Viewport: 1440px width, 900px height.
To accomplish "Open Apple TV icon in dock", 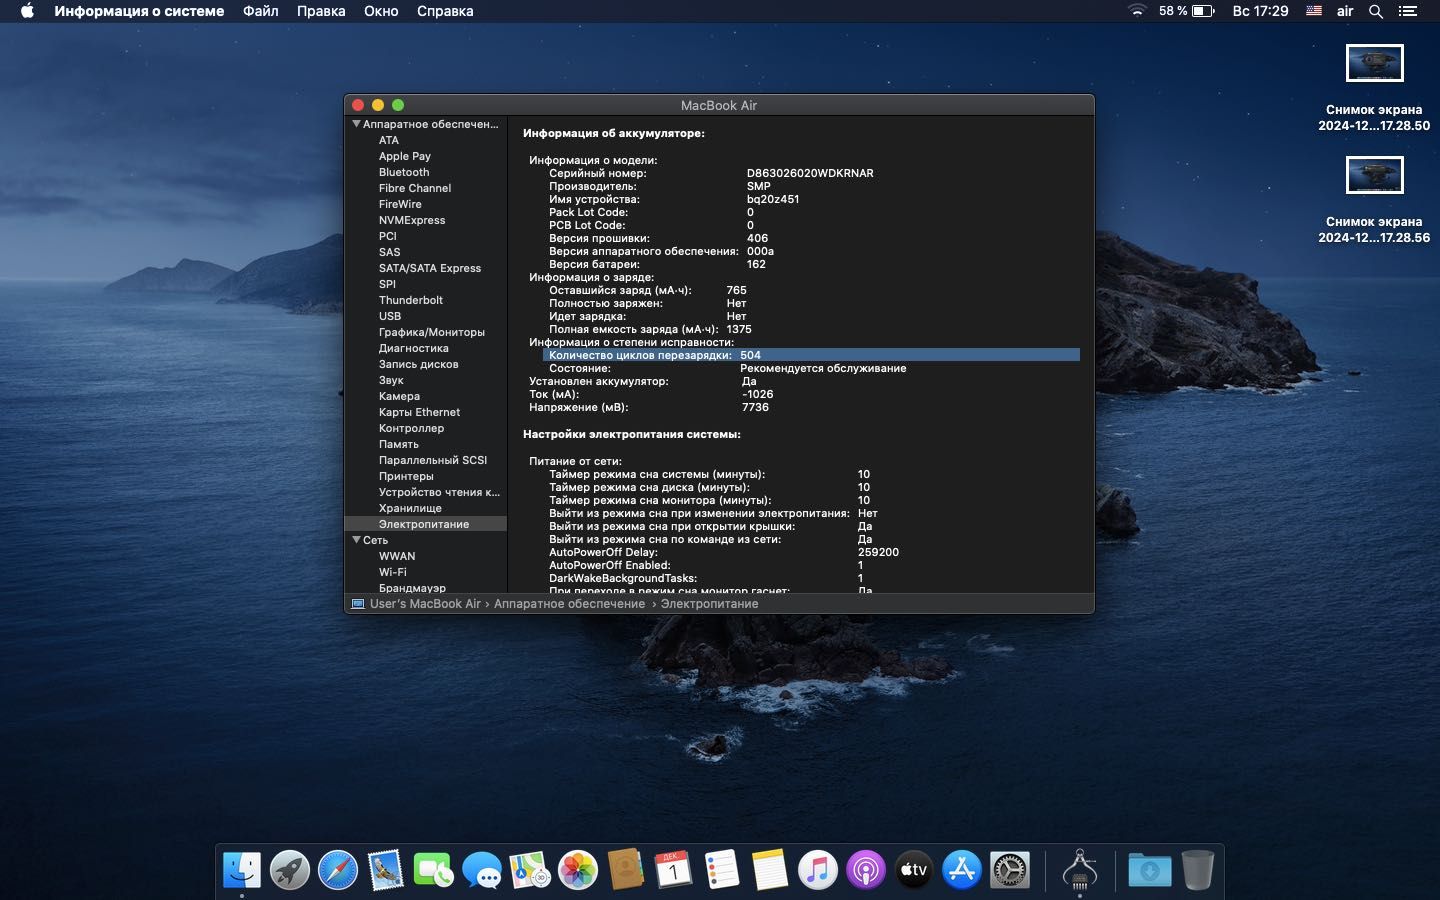I will point(914,870).
